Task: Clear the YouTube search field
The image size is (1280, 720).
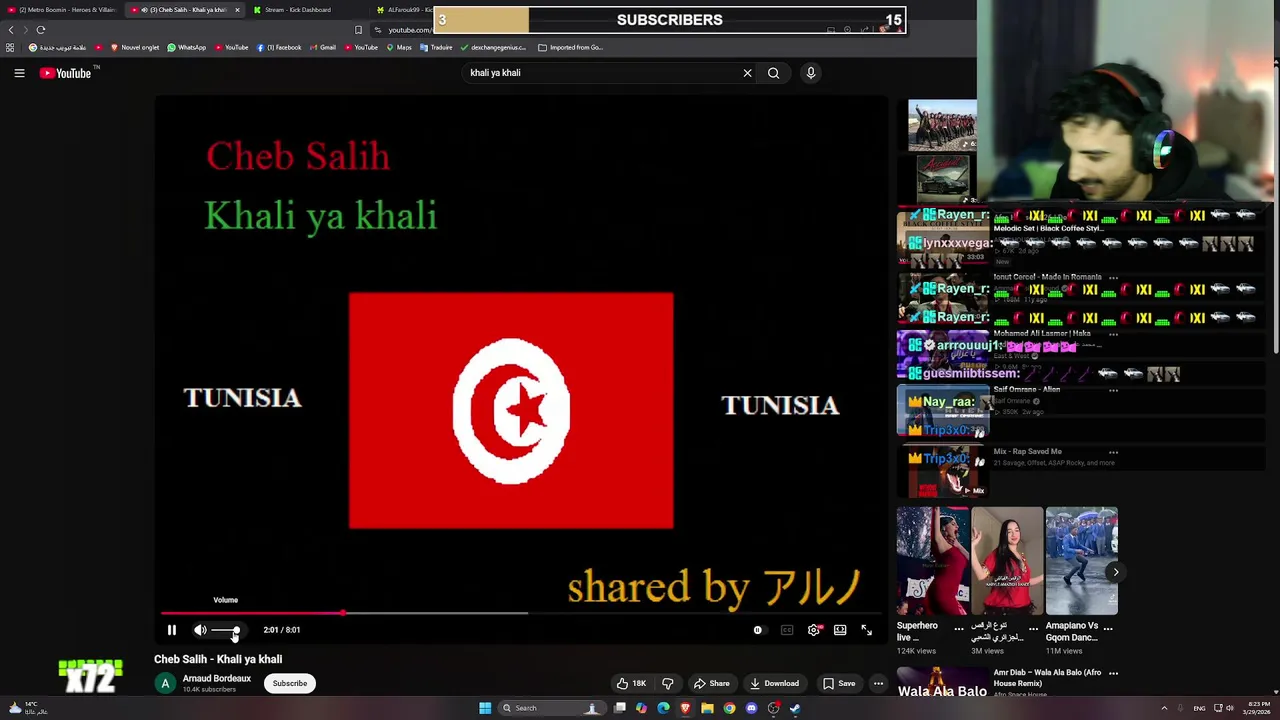Action: point(747,73)
